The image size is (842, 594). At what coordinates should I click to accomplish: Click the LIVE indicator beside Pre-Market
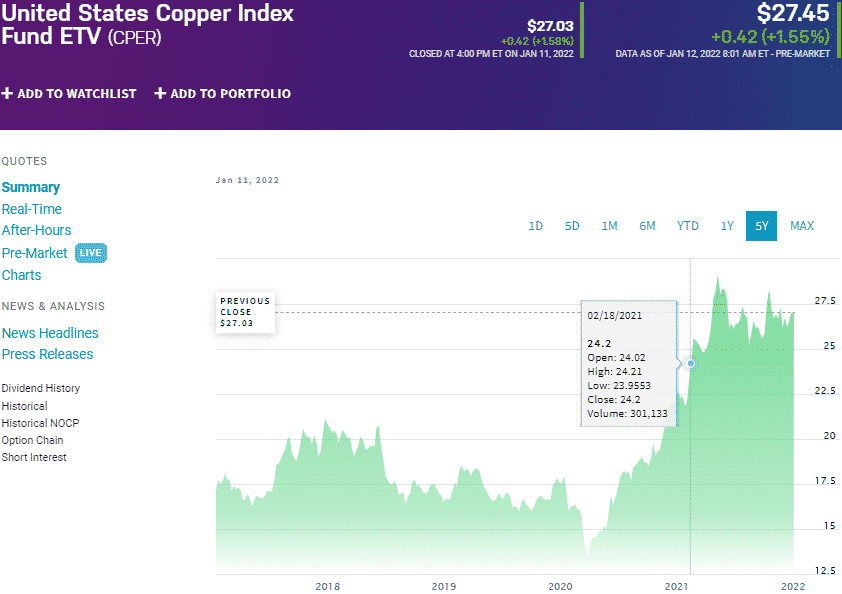[90, 253]
